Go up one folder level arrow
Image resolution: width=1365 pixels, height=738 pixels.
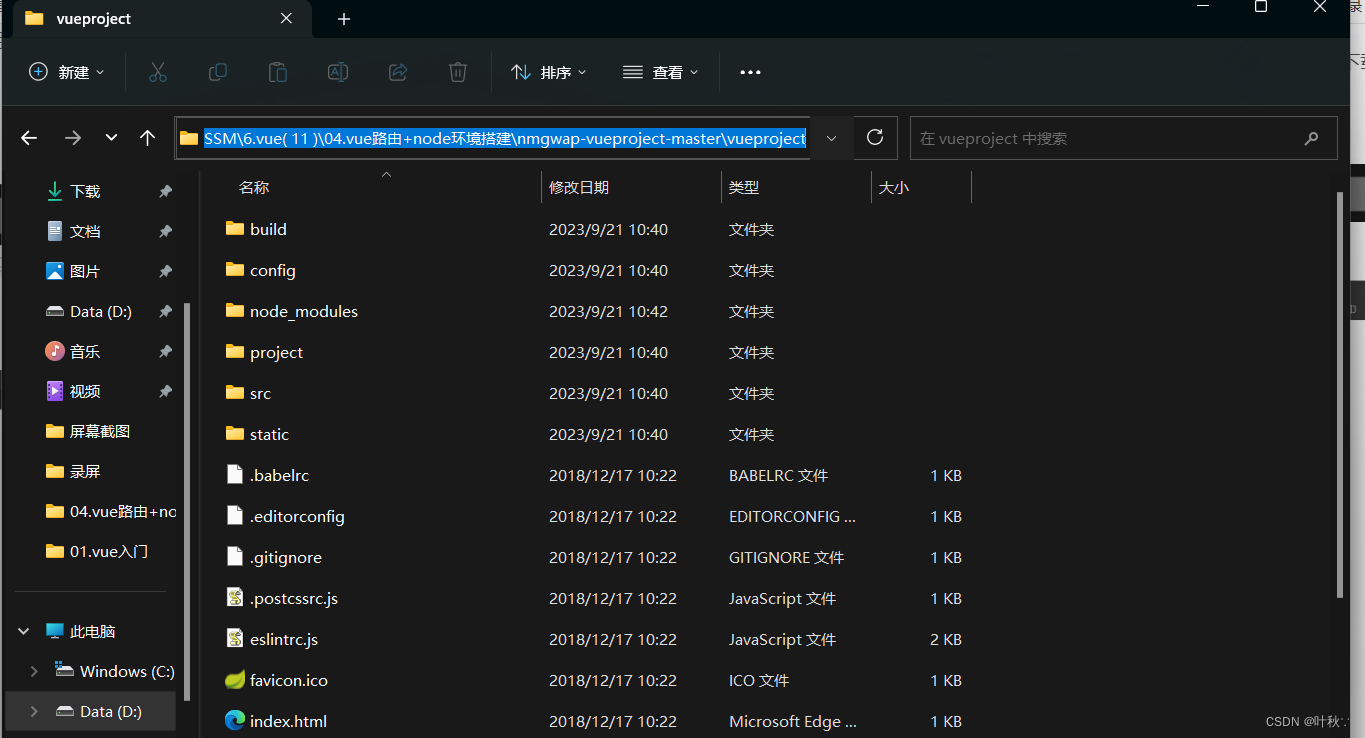pos(147,138)
